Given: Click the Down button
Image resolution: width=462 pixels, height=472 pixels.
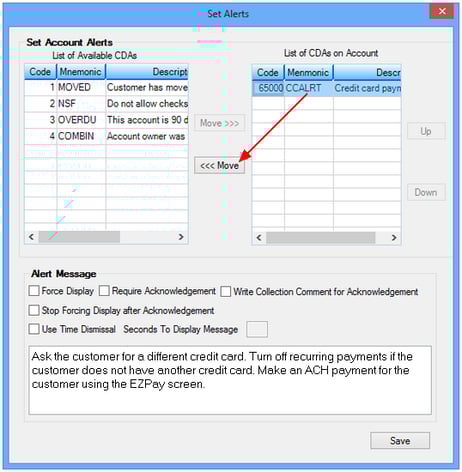Looking at the screenshot, I should 426,192.
